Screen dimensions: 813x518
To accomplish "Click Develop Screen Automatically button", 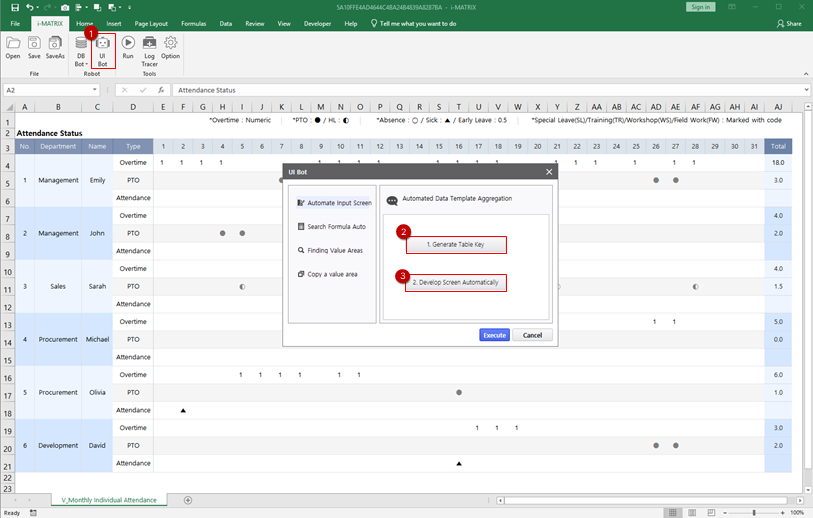I will point(456,283).
